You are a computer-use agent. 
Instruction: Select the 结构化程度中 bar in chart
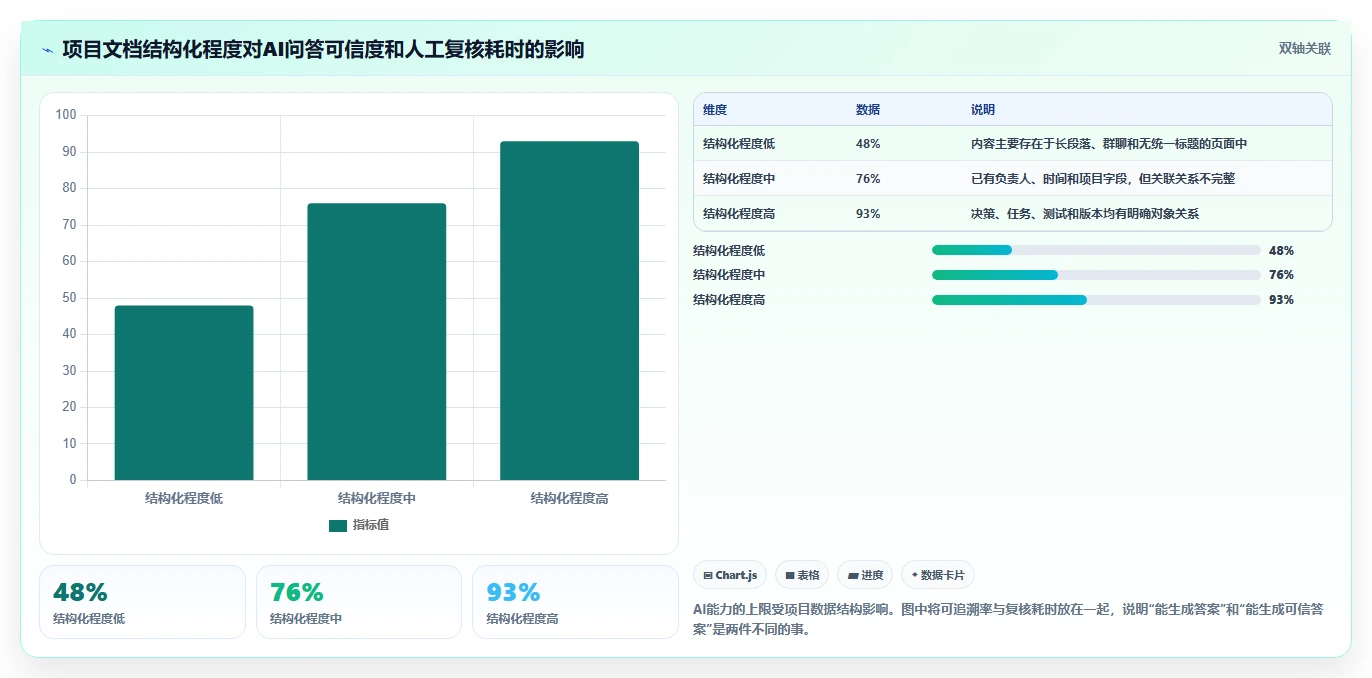pyautogui.click(x=377, y=342)
